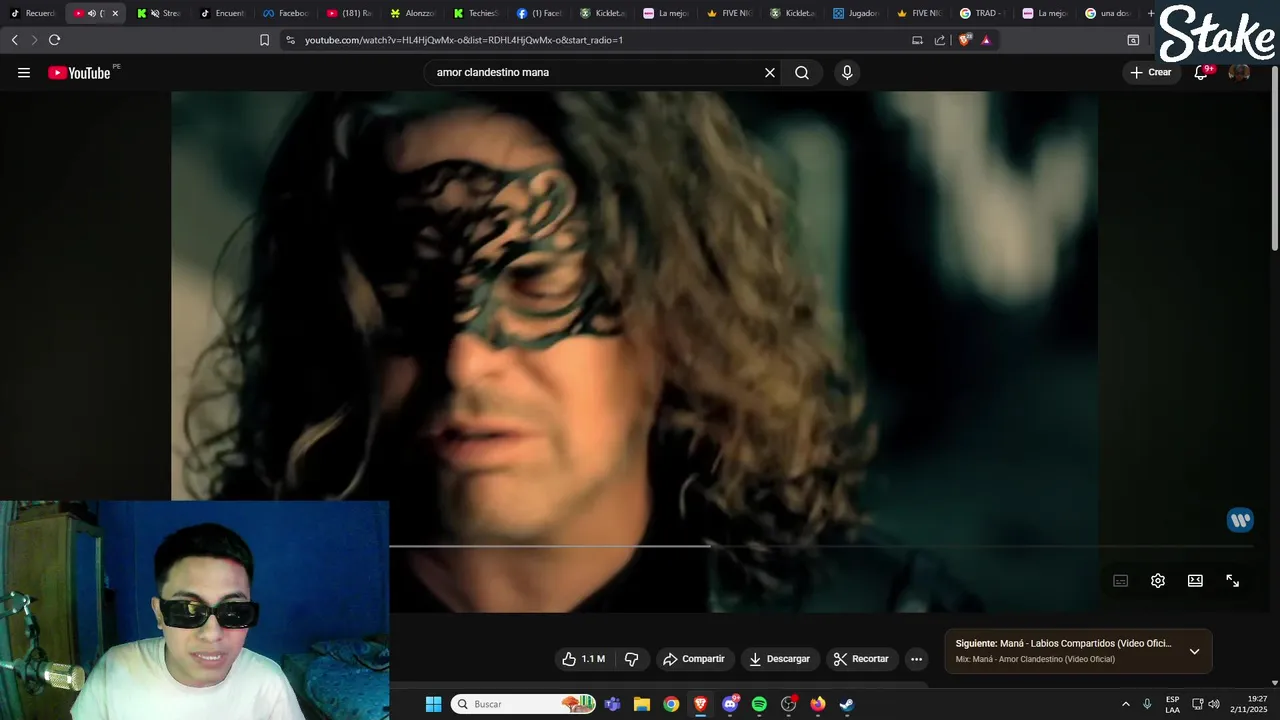Clear the search box with the X
Viewport: 1280px width, 720px height.
point(770,72)
